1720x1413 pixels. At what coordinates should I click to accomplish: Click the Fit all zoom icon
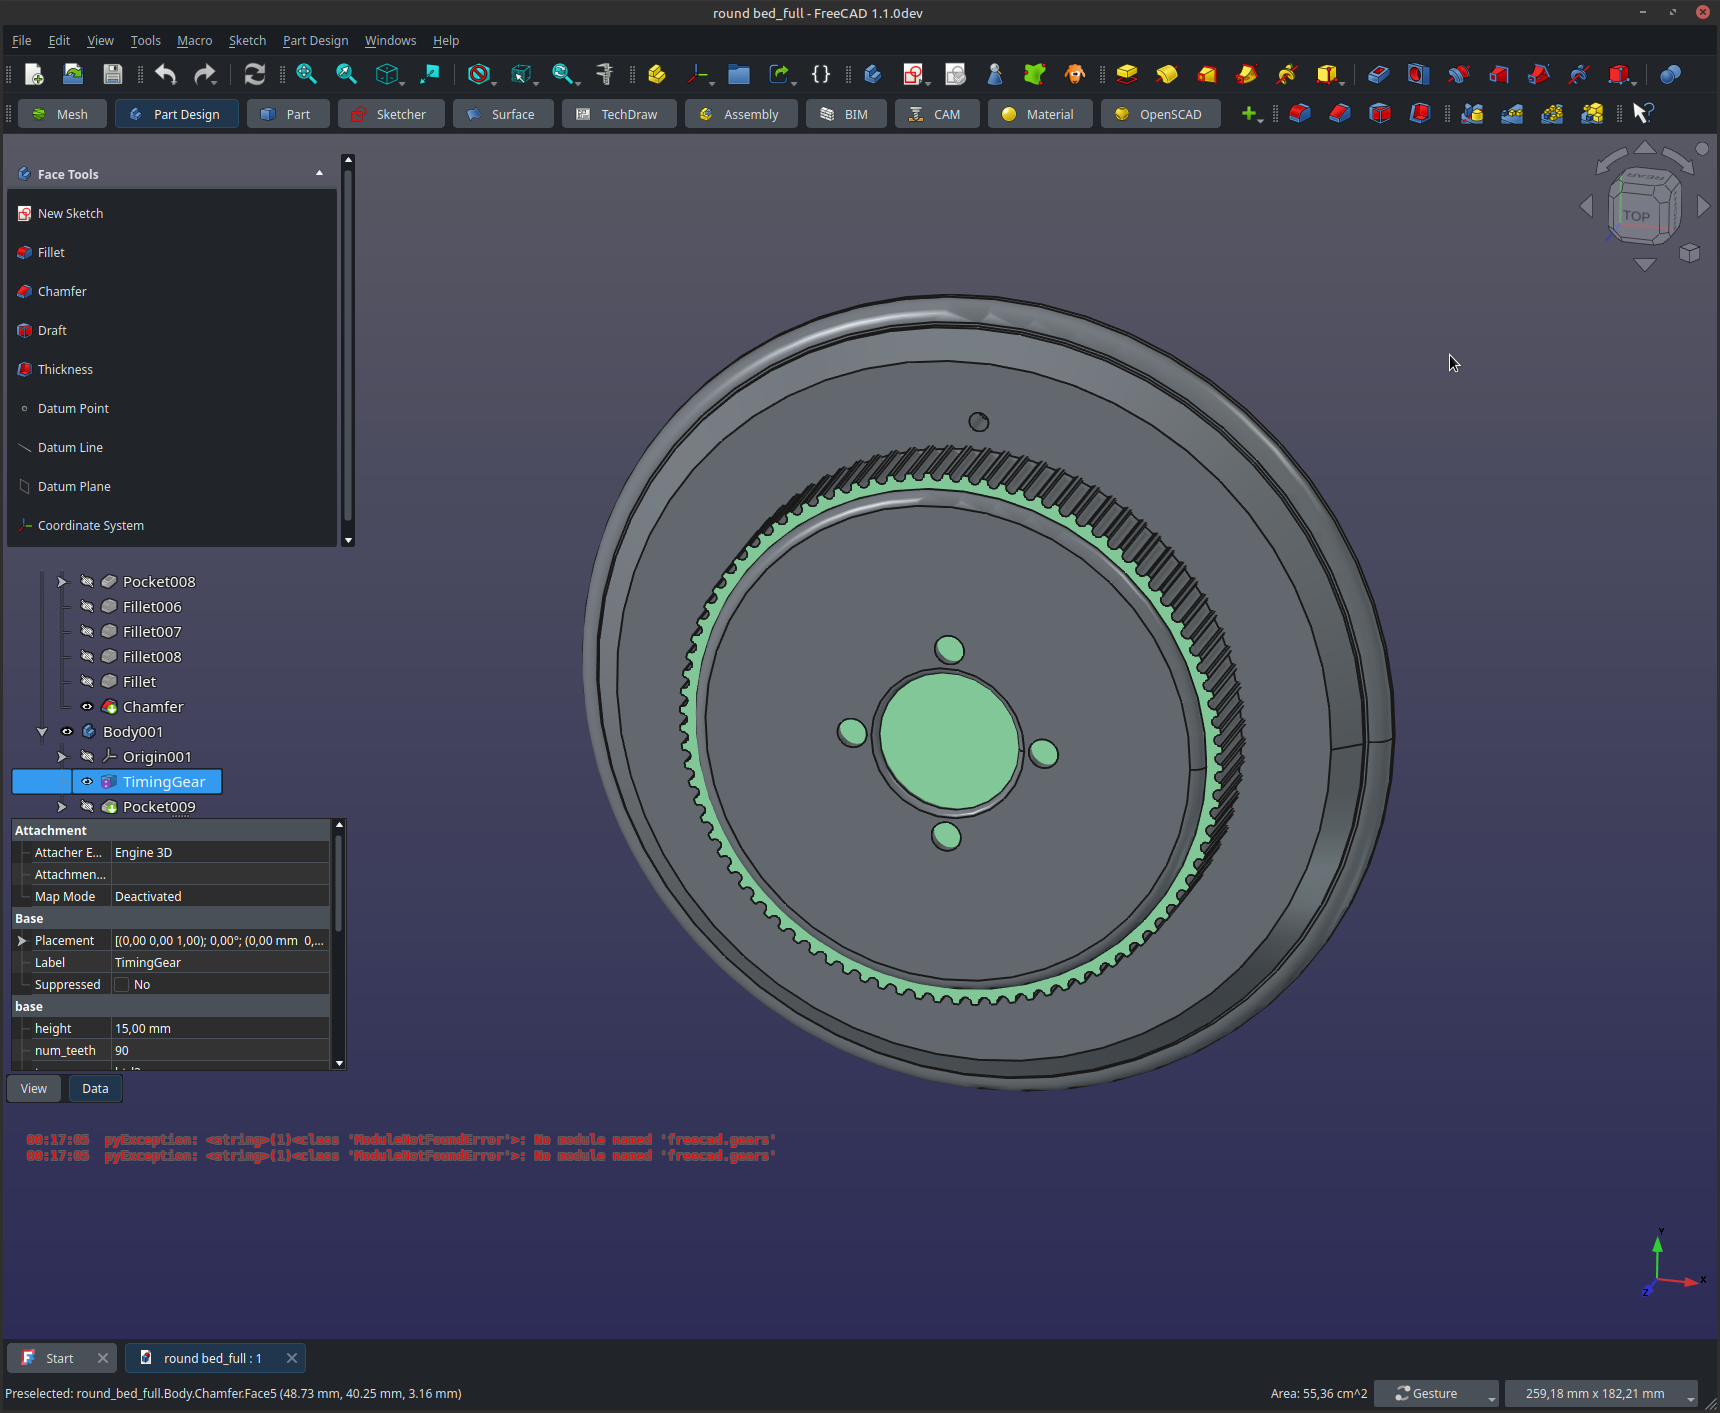306,74
